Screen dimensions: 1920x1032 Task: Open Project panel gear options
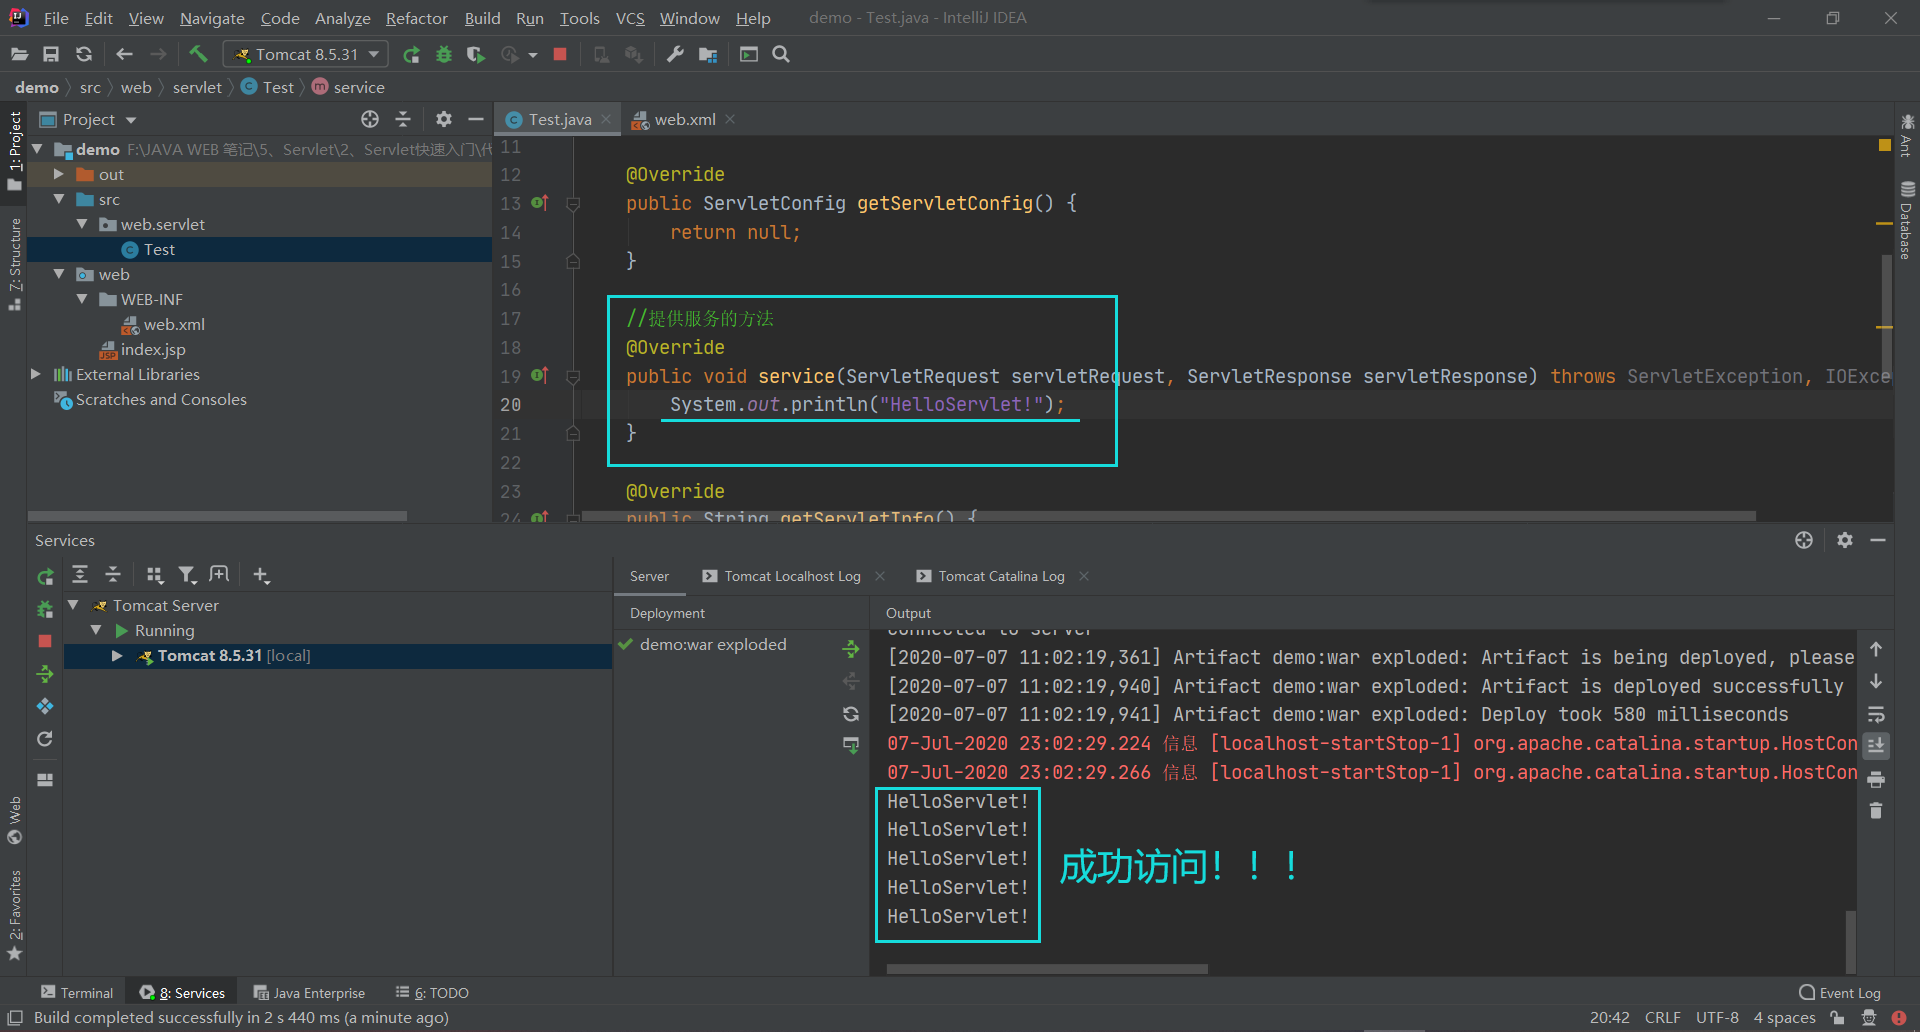click(444, 119)
